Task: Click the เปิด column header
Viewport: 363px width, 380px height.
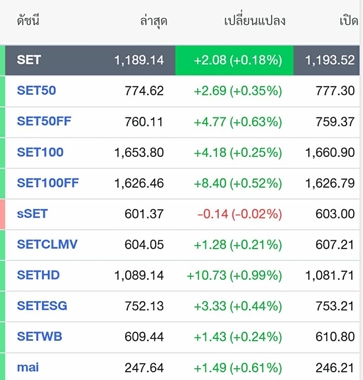Action: click(349, 21)
